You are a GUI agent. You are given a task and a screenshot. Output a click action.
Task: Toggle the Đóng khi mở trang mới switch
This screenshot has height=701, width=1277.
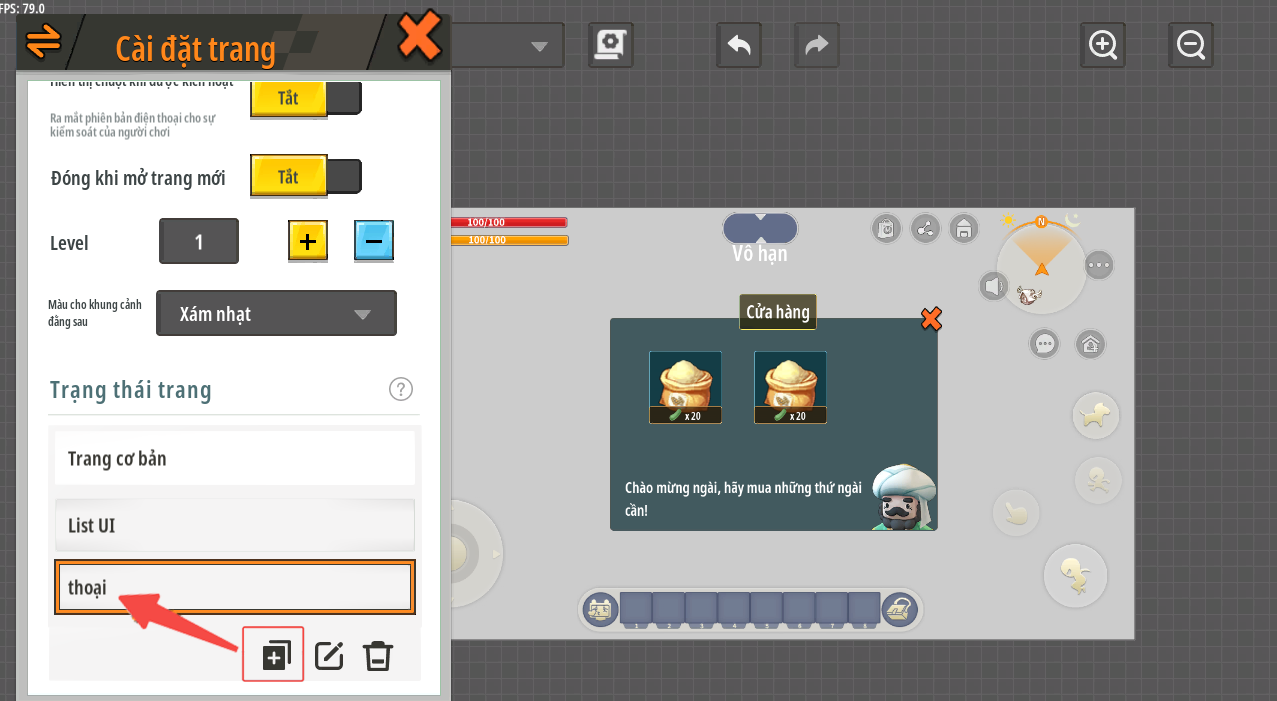point(305,177)
